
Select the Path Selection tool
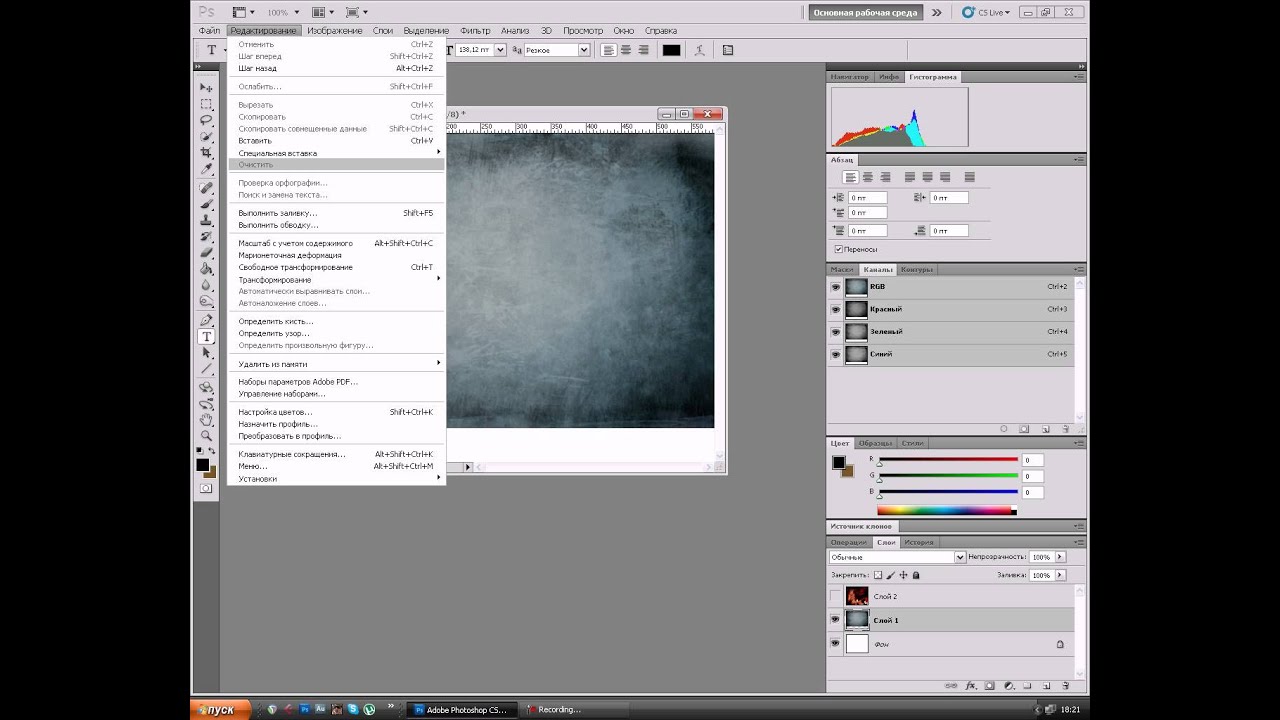pyautogui.click(x=207, y=353)
